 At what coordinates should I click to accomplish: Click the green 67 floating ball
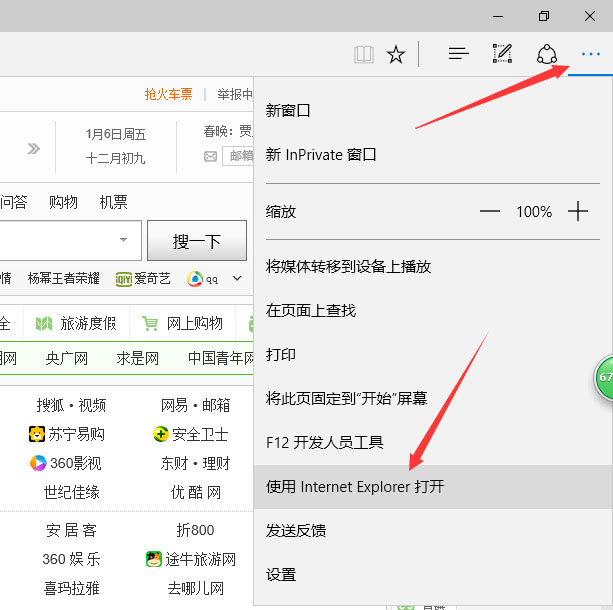[603, 377]
